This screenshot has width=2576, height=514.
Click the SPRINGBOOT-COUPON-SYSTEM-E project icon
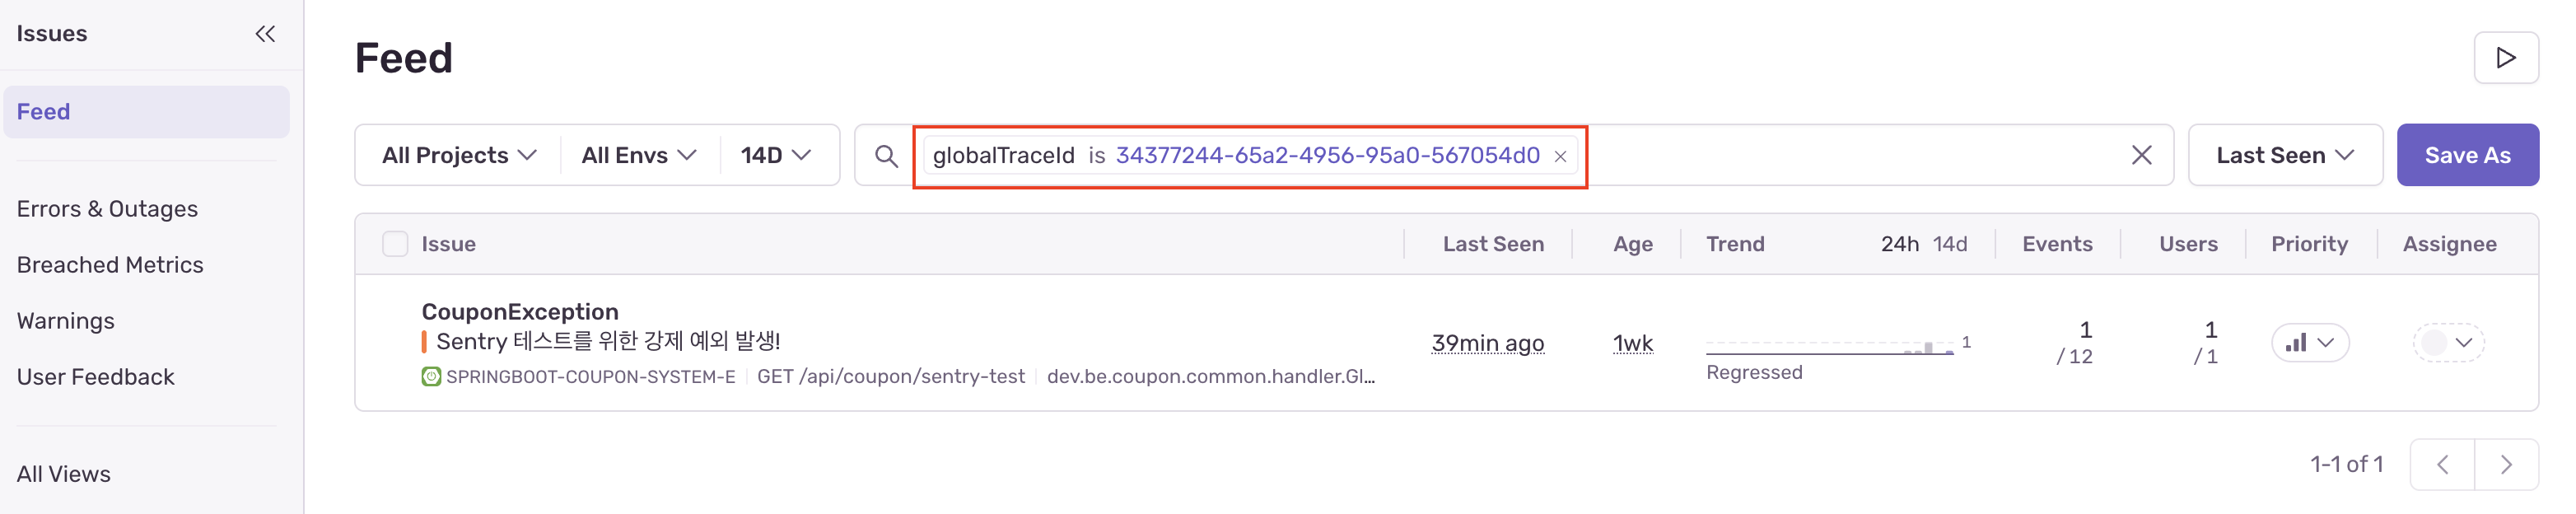click(x=431, y=377)
